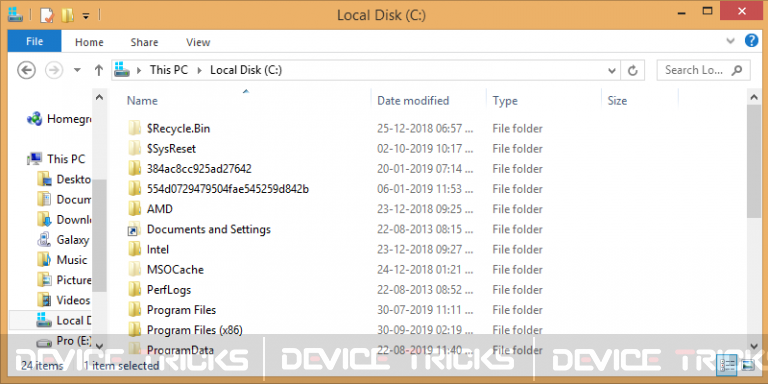This screenshot has height=384, width=768.
Task: Open recent locations dropdown arrow
Action: coord(77,71)
